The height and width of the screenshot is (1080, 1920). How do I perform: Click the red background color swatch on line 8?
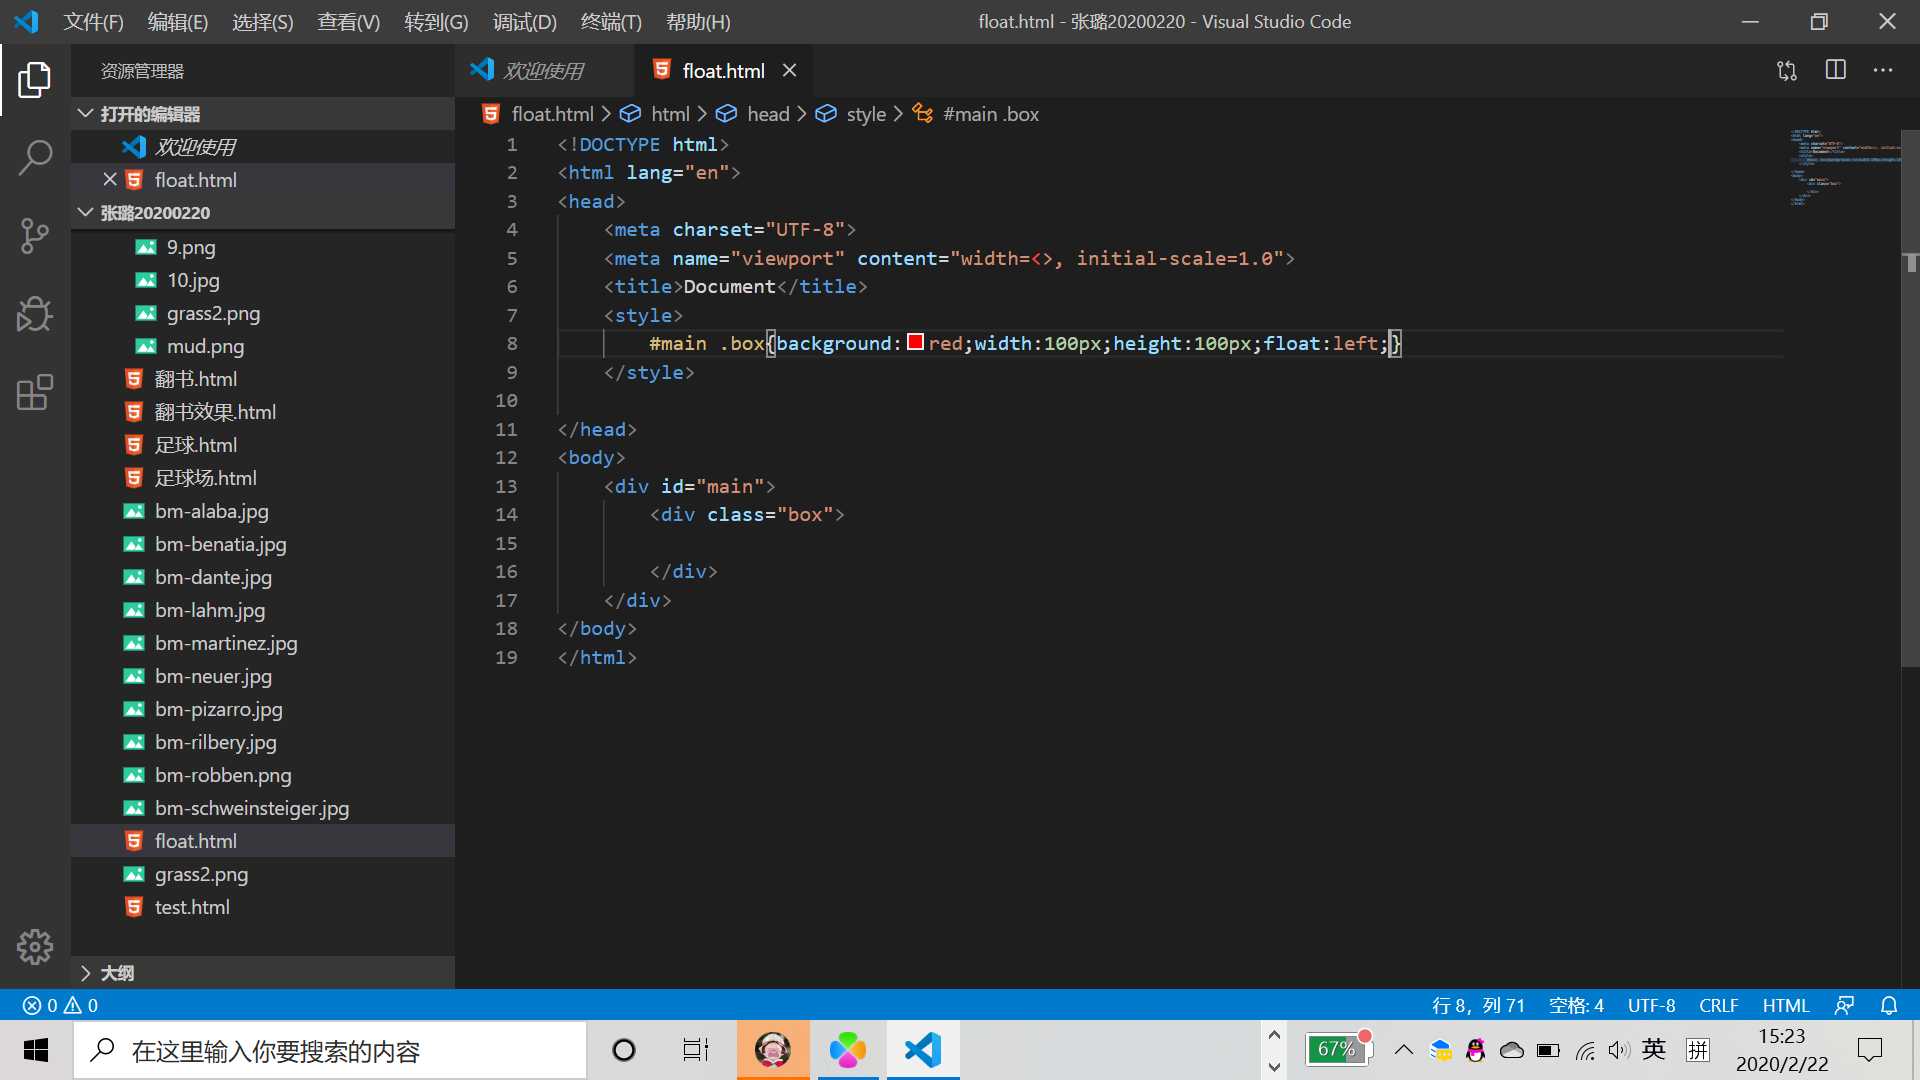[915, 343]
